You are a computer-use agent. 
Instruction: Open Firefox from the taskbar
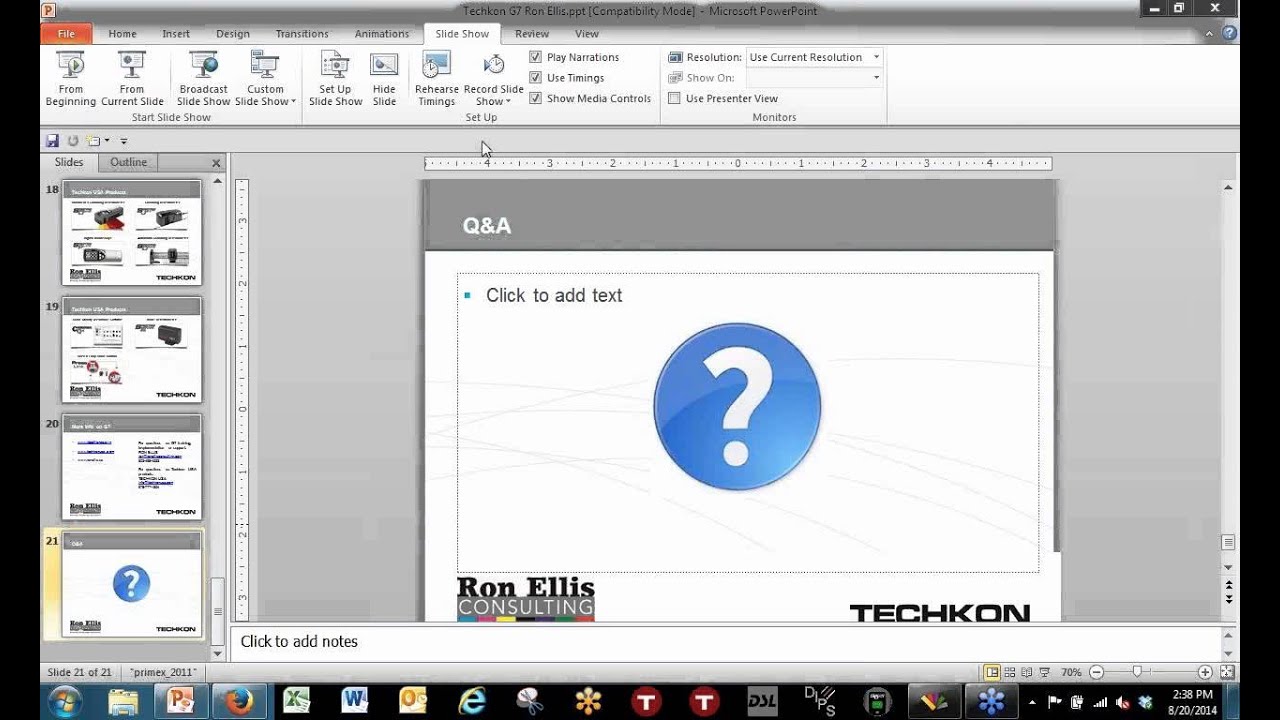pos(239,700)
